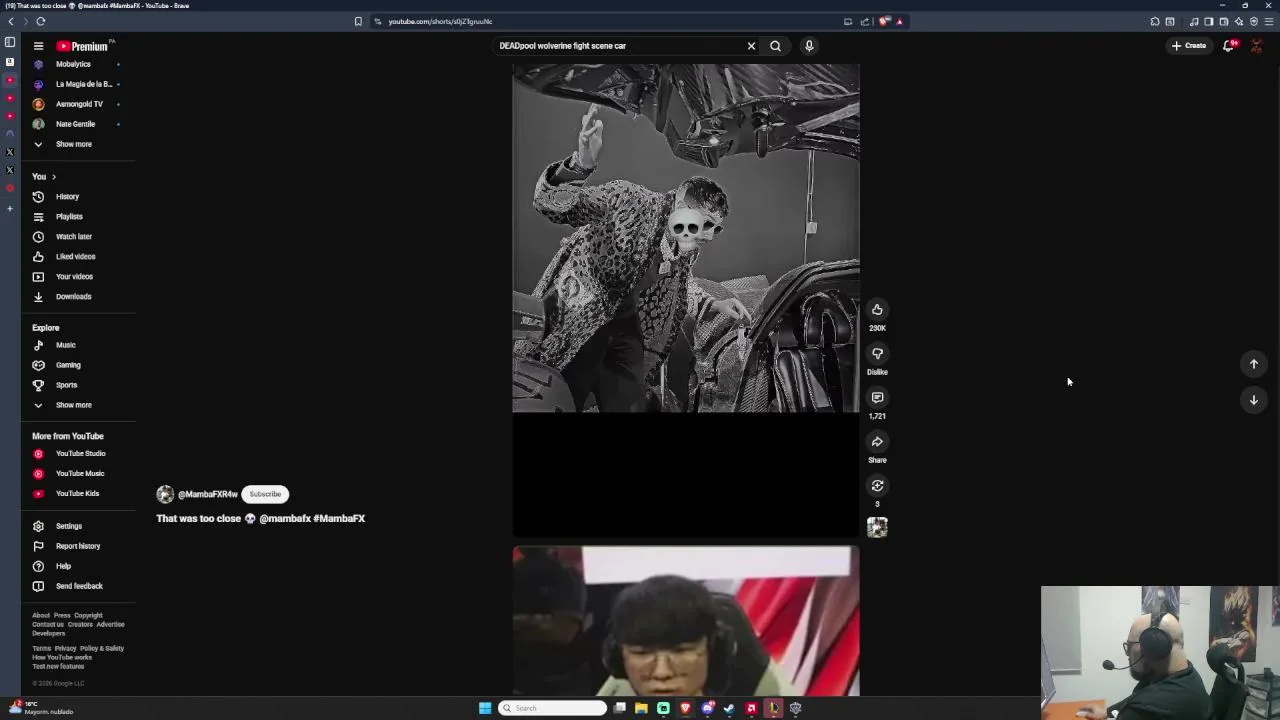1280x720 pixels.
Task: Open File Explorer from taskbar
Action: 641,708
